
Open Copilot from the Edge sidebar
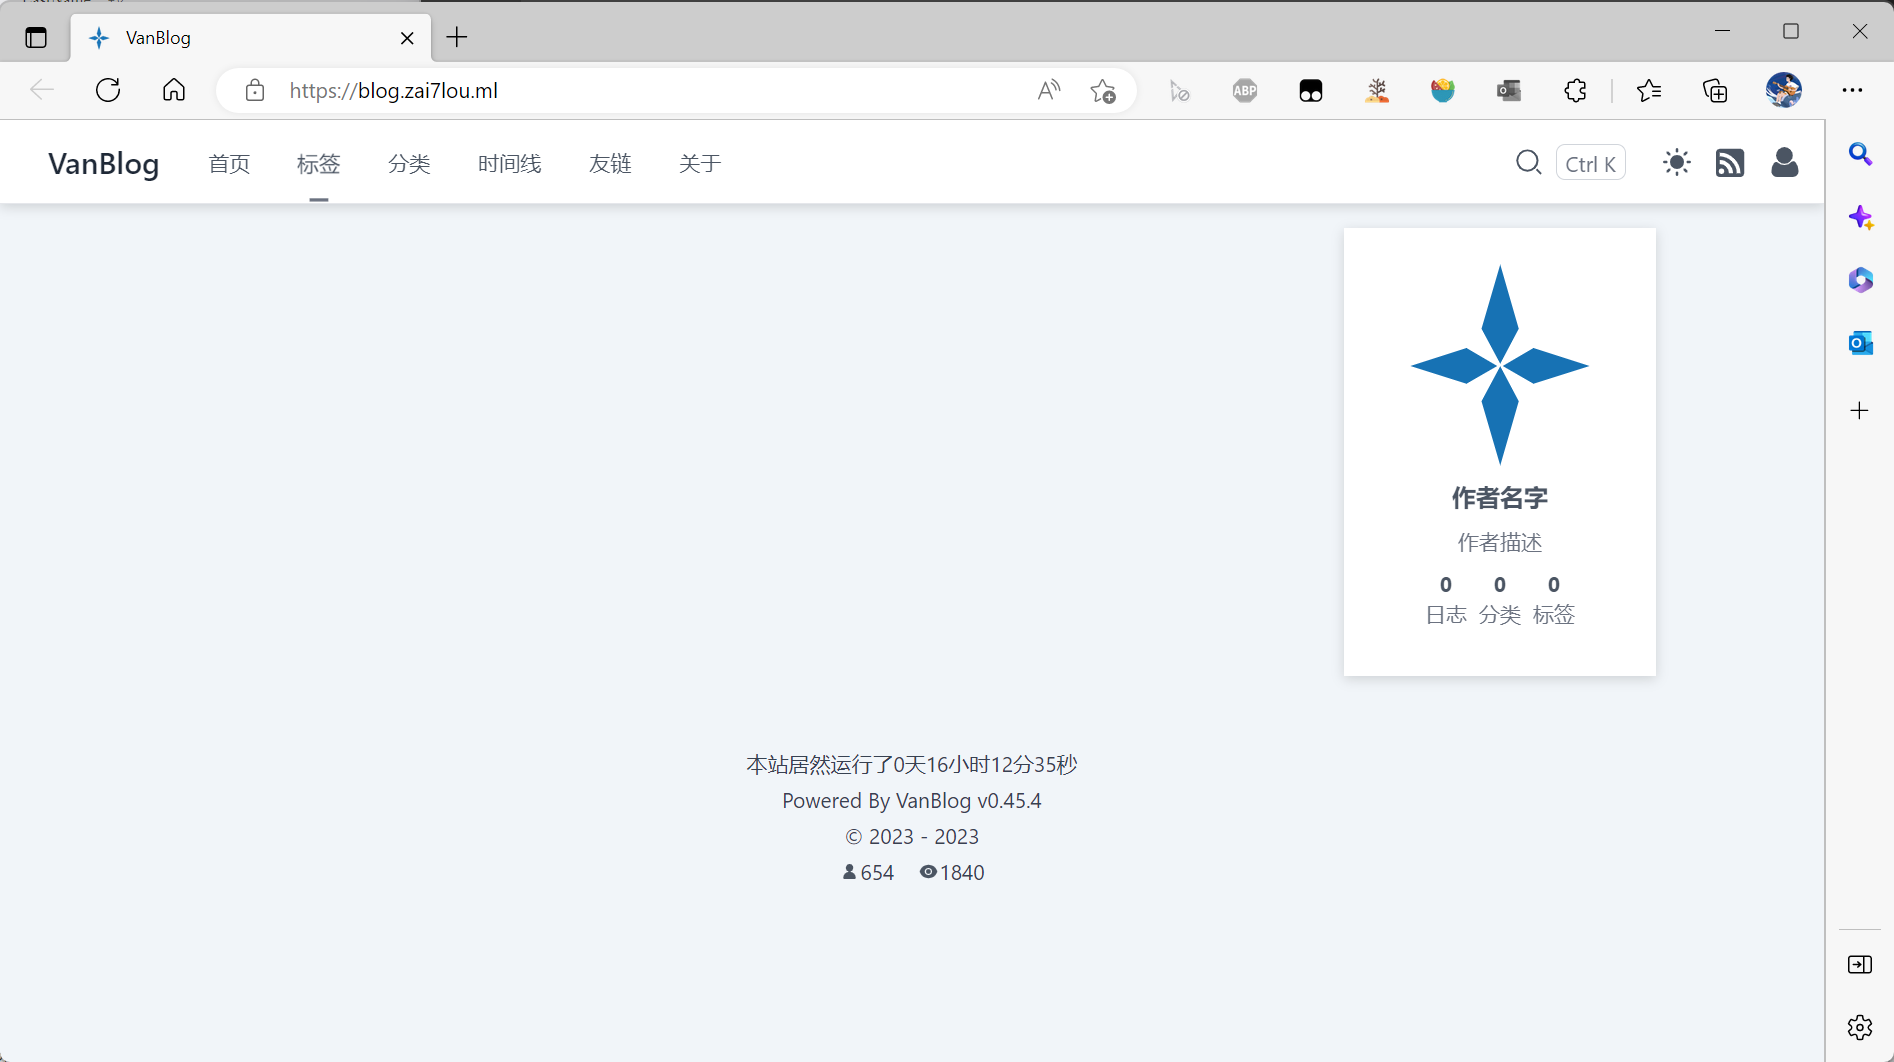tap(1860, 217)
